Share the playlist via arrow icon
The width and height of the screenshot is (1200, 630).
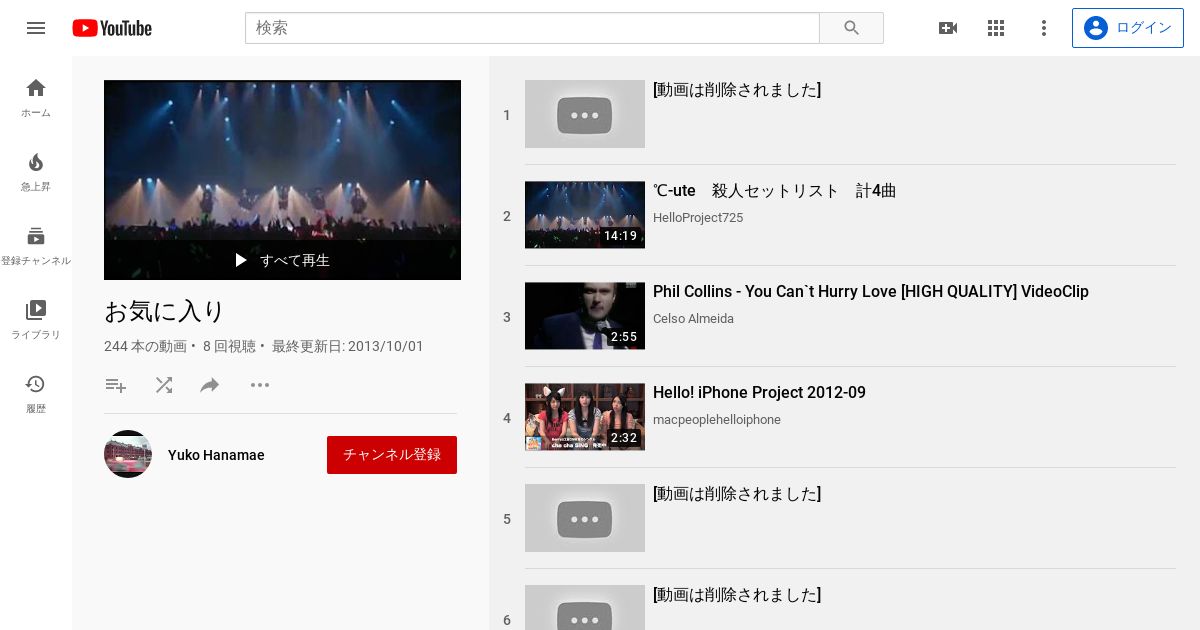(x=210, y=385)
